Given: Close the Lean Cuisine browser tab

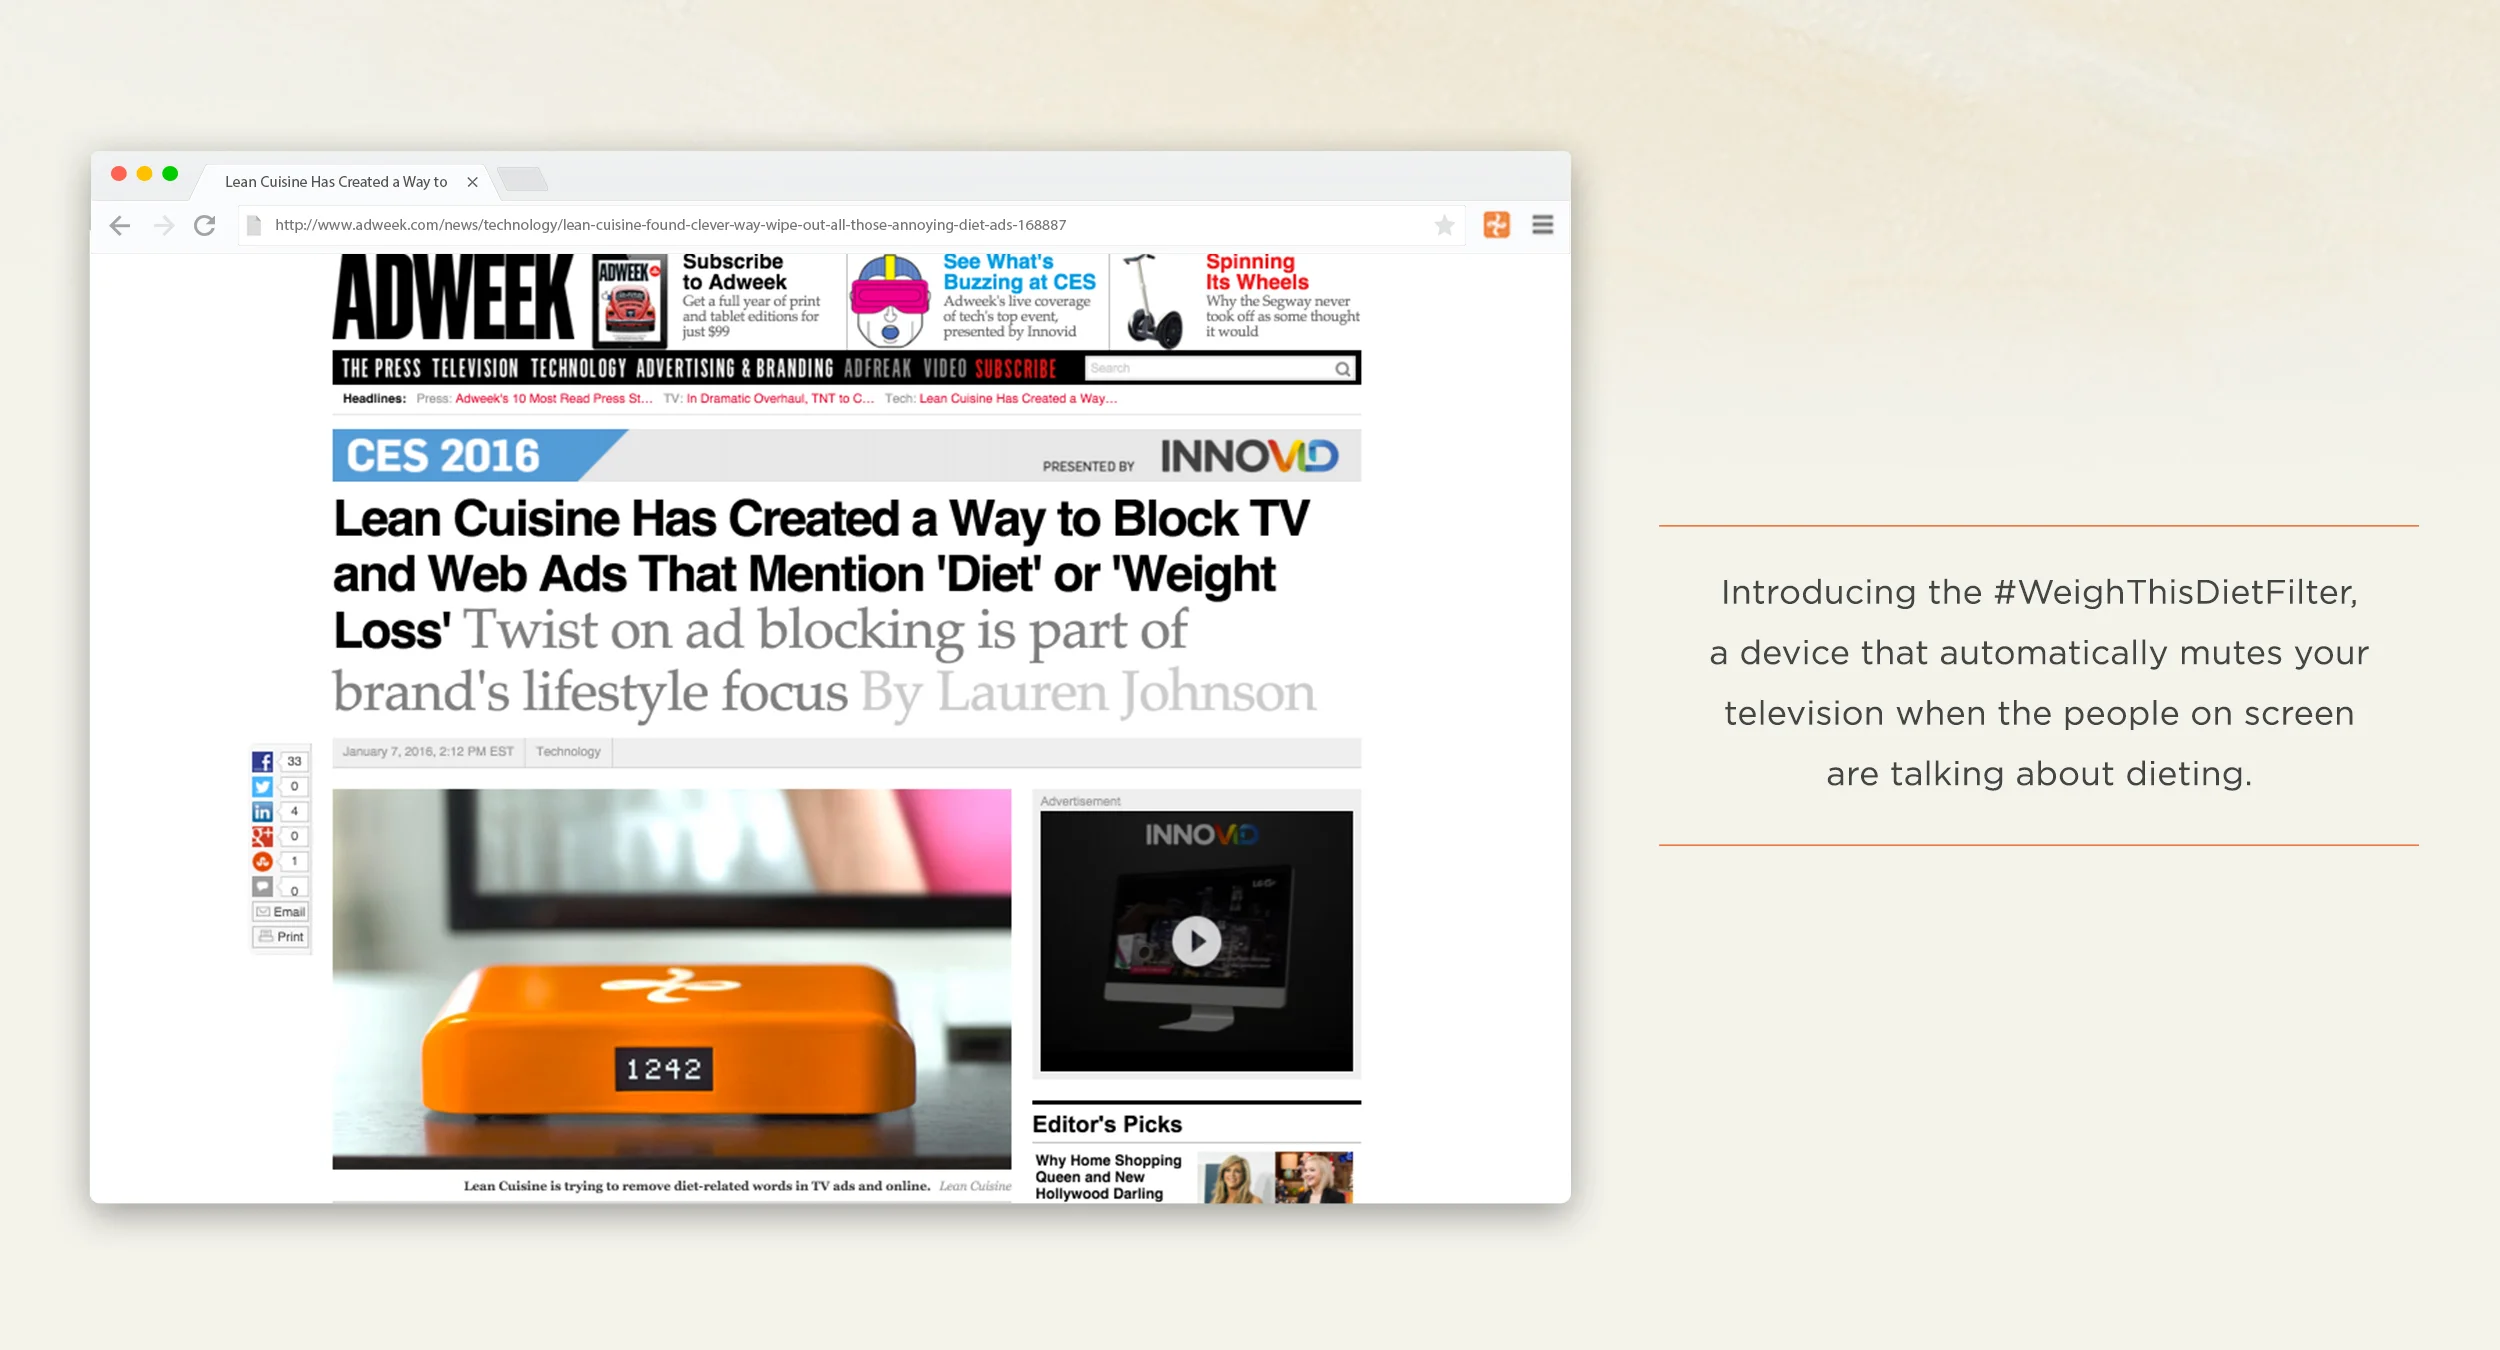Looking at the screenshot, I should (472, 182).
